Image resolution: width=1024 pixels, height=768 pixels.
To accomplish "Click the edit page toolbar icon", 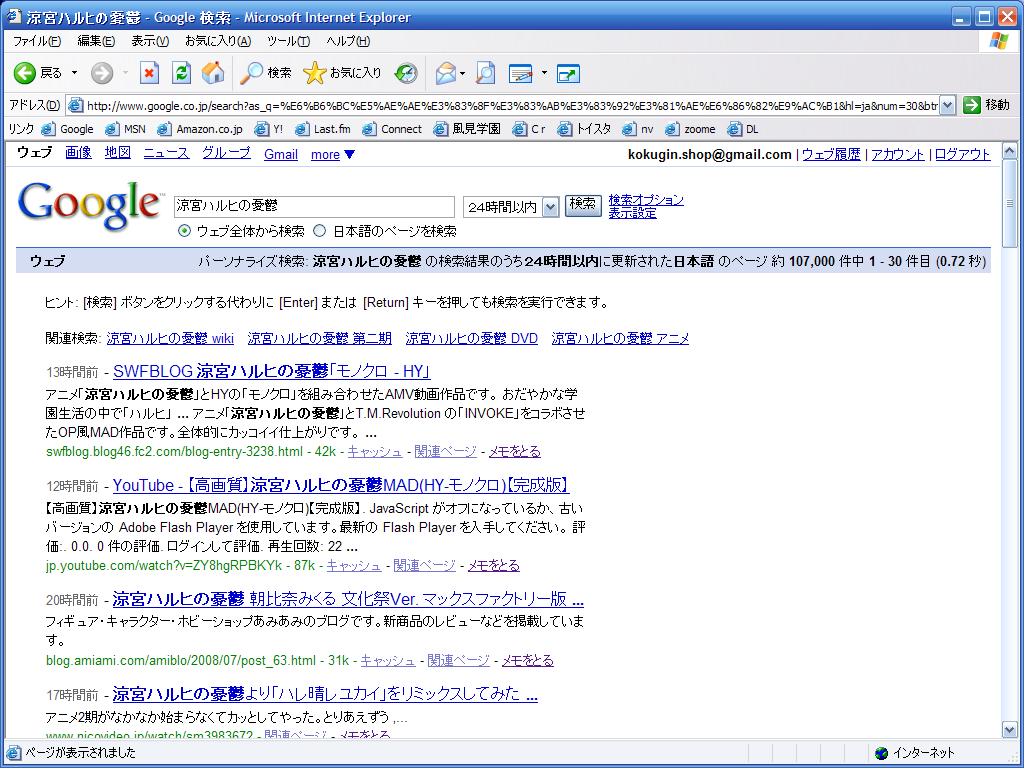I will click(x=521, y=73).
